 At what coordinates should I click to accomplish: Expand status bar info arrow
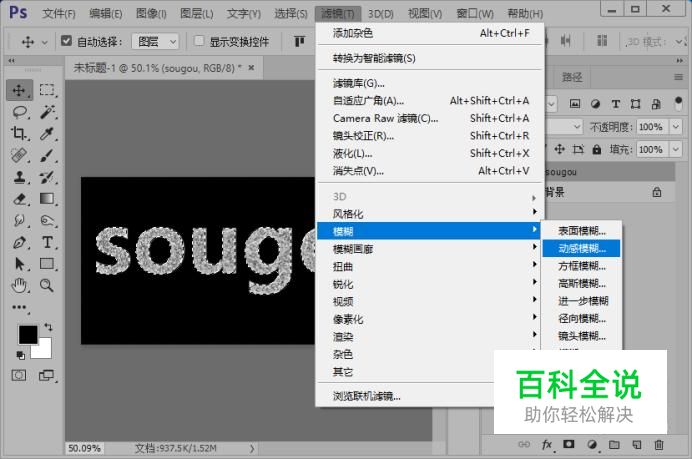point(252,448)
